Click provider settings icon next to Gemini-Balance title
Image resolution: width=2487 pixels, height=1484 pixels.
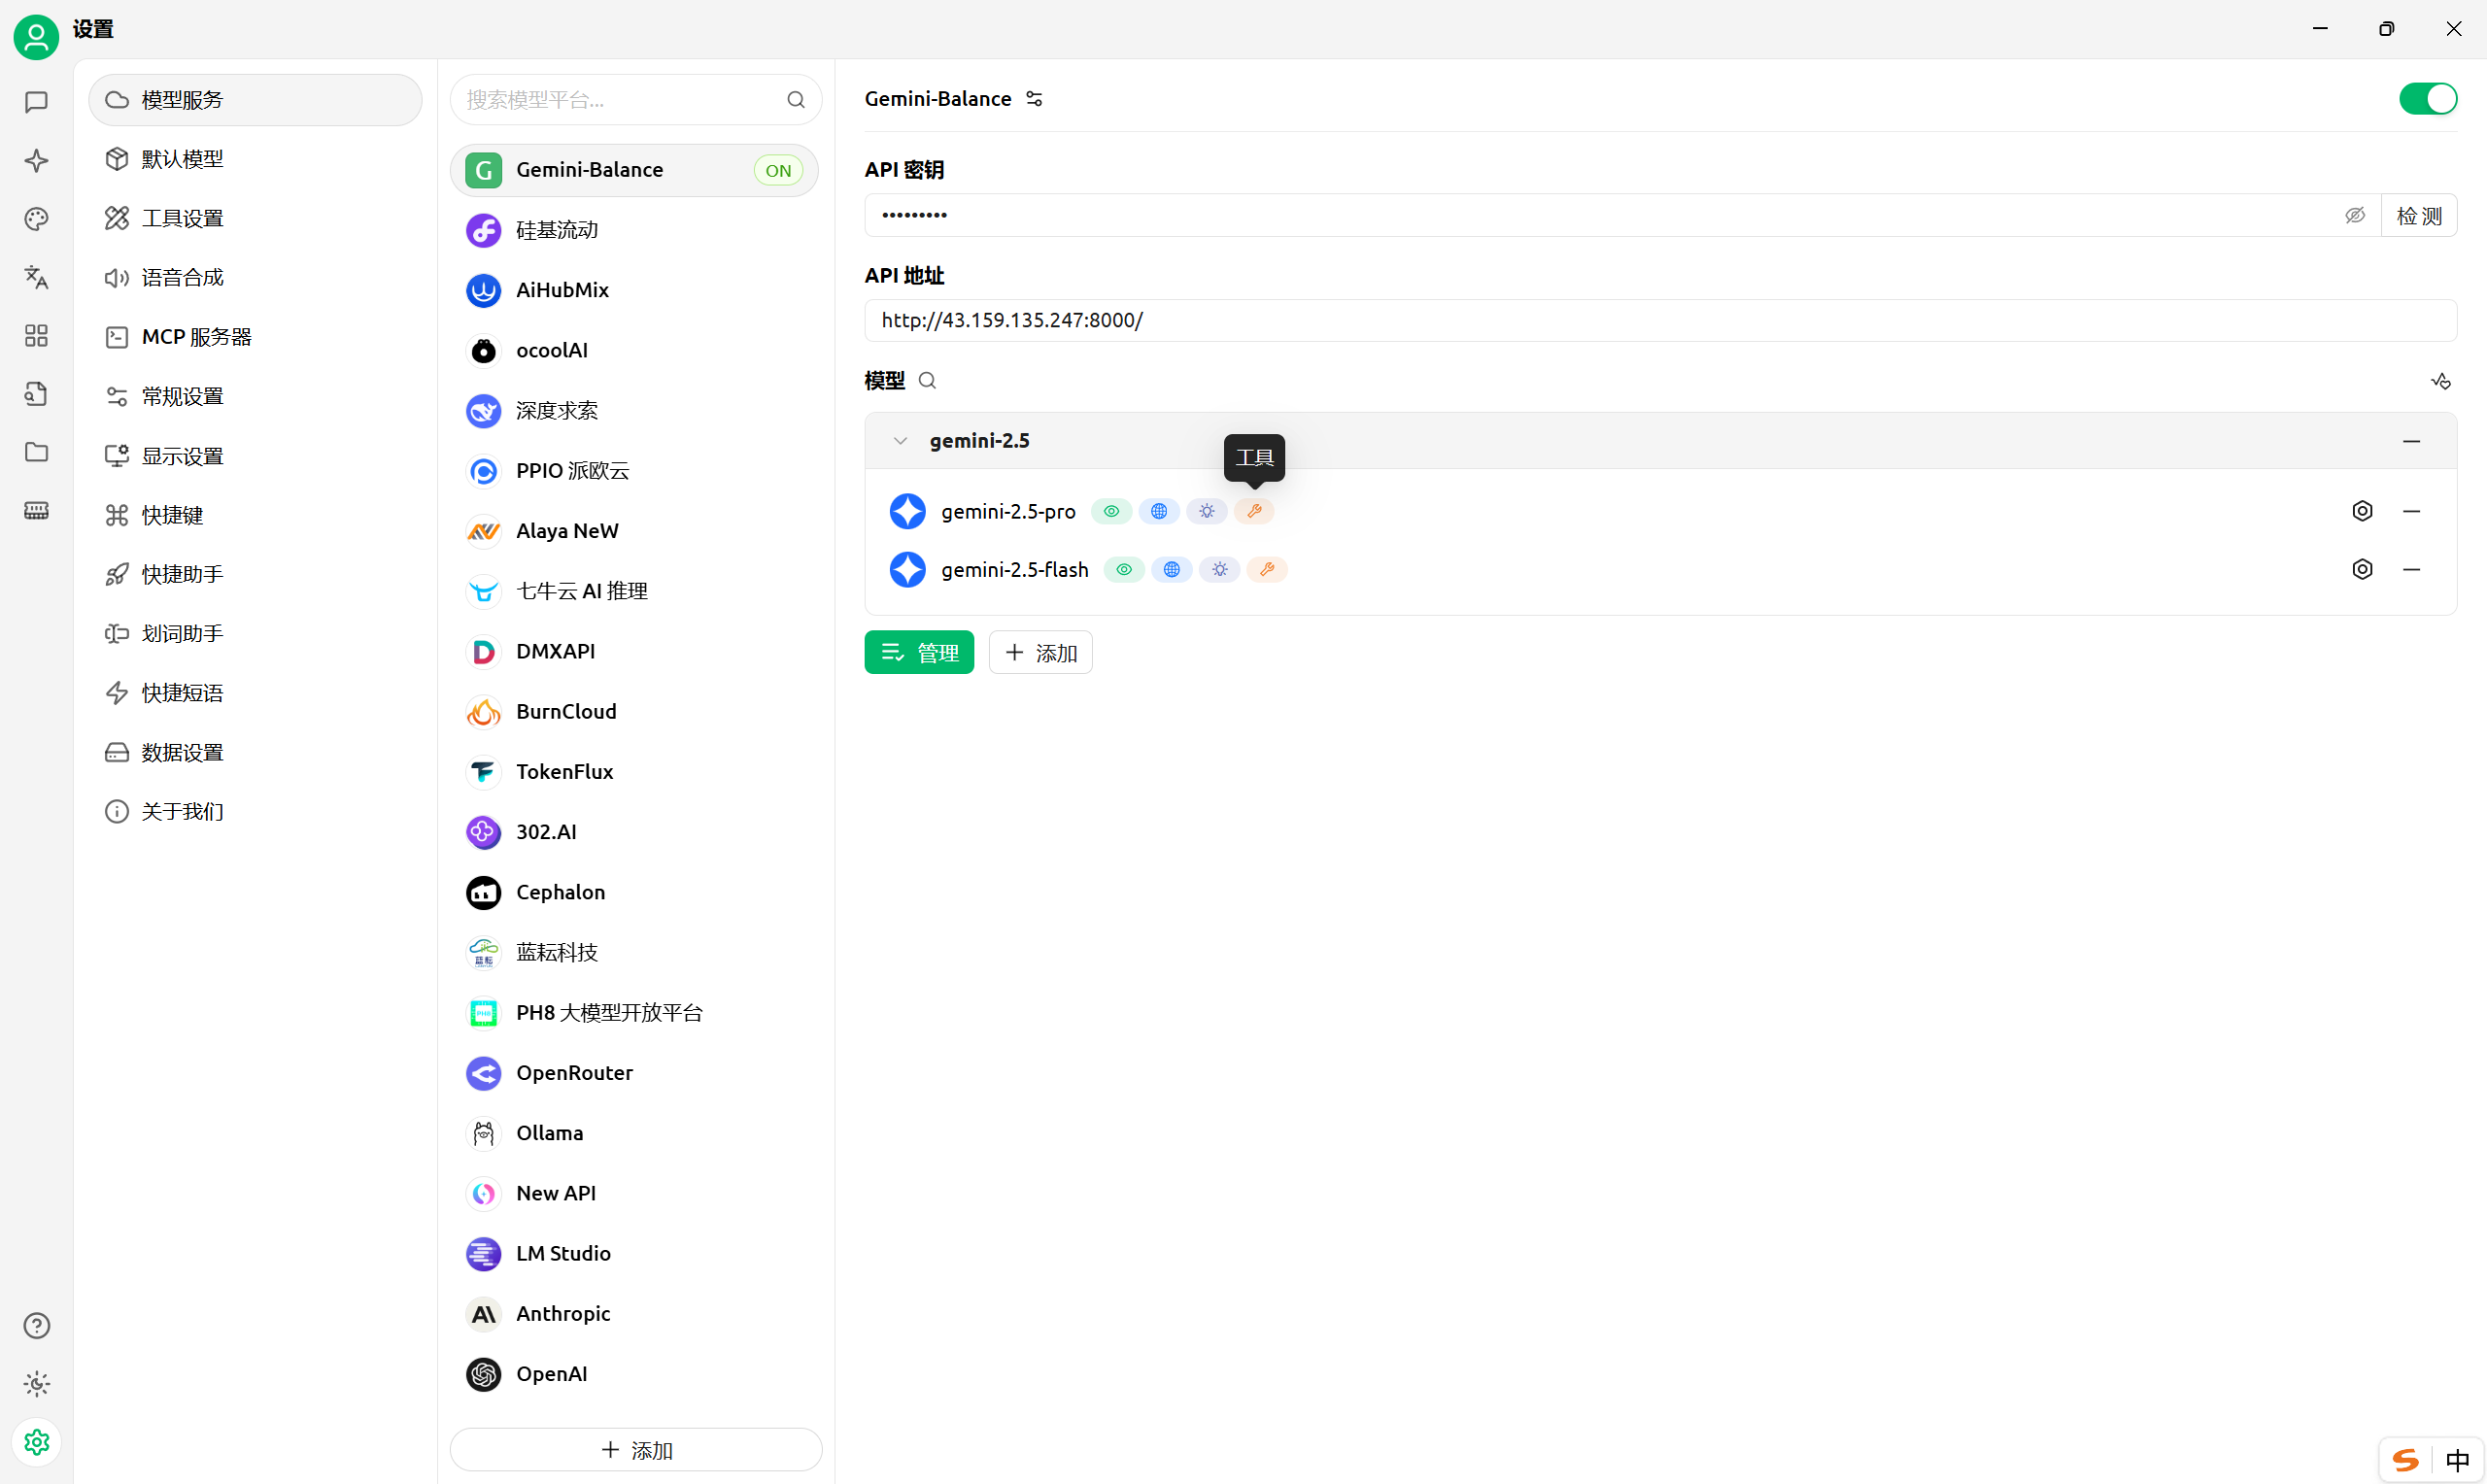pos(1034,99)
